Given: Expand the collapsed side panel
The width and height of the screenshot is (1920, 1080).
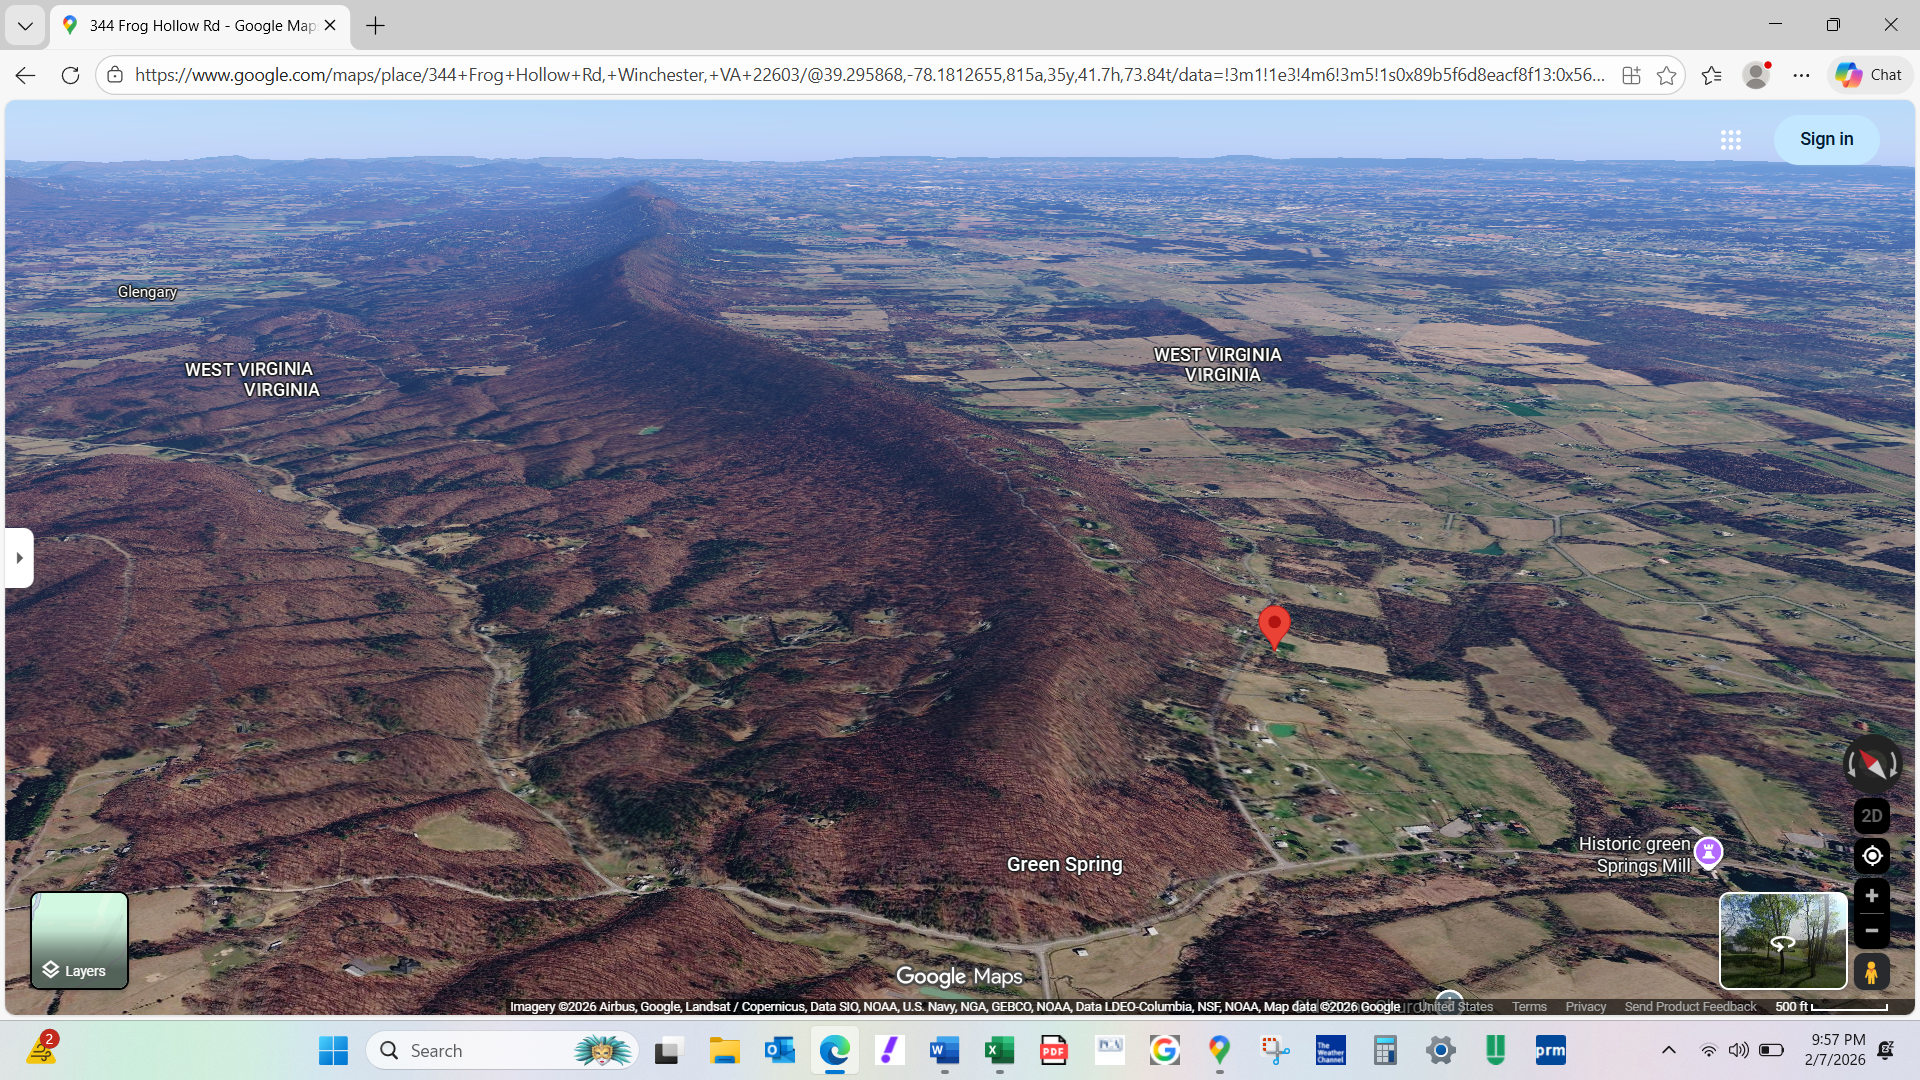Looking at the screenshot, I should (19, 558).
